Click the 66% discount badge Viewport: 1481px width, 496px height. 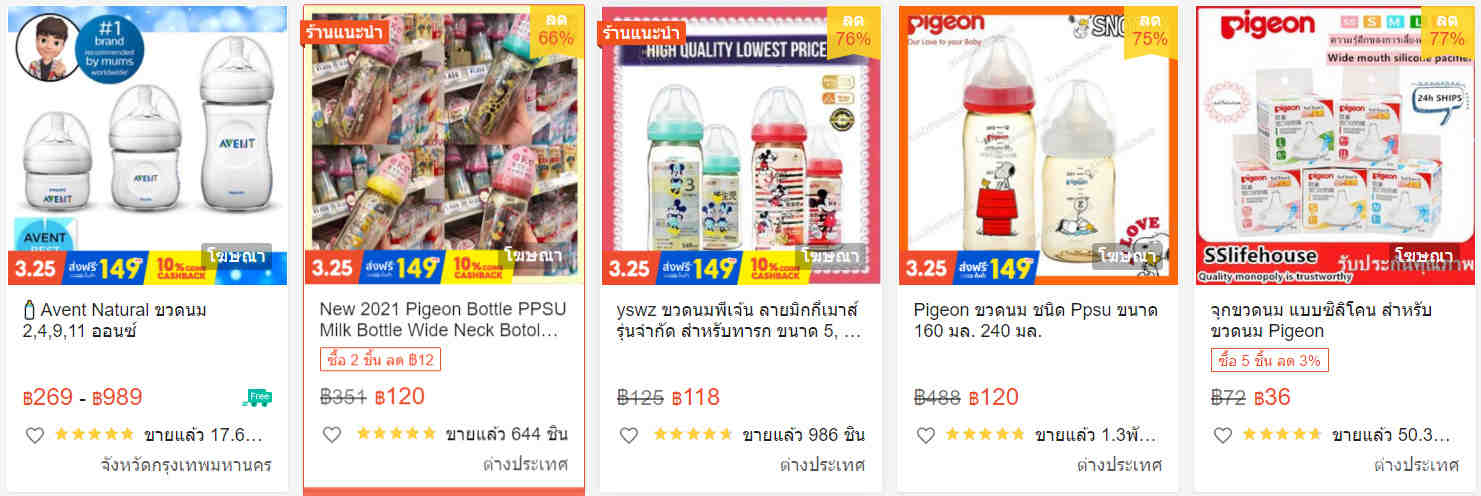click(555, 29)
